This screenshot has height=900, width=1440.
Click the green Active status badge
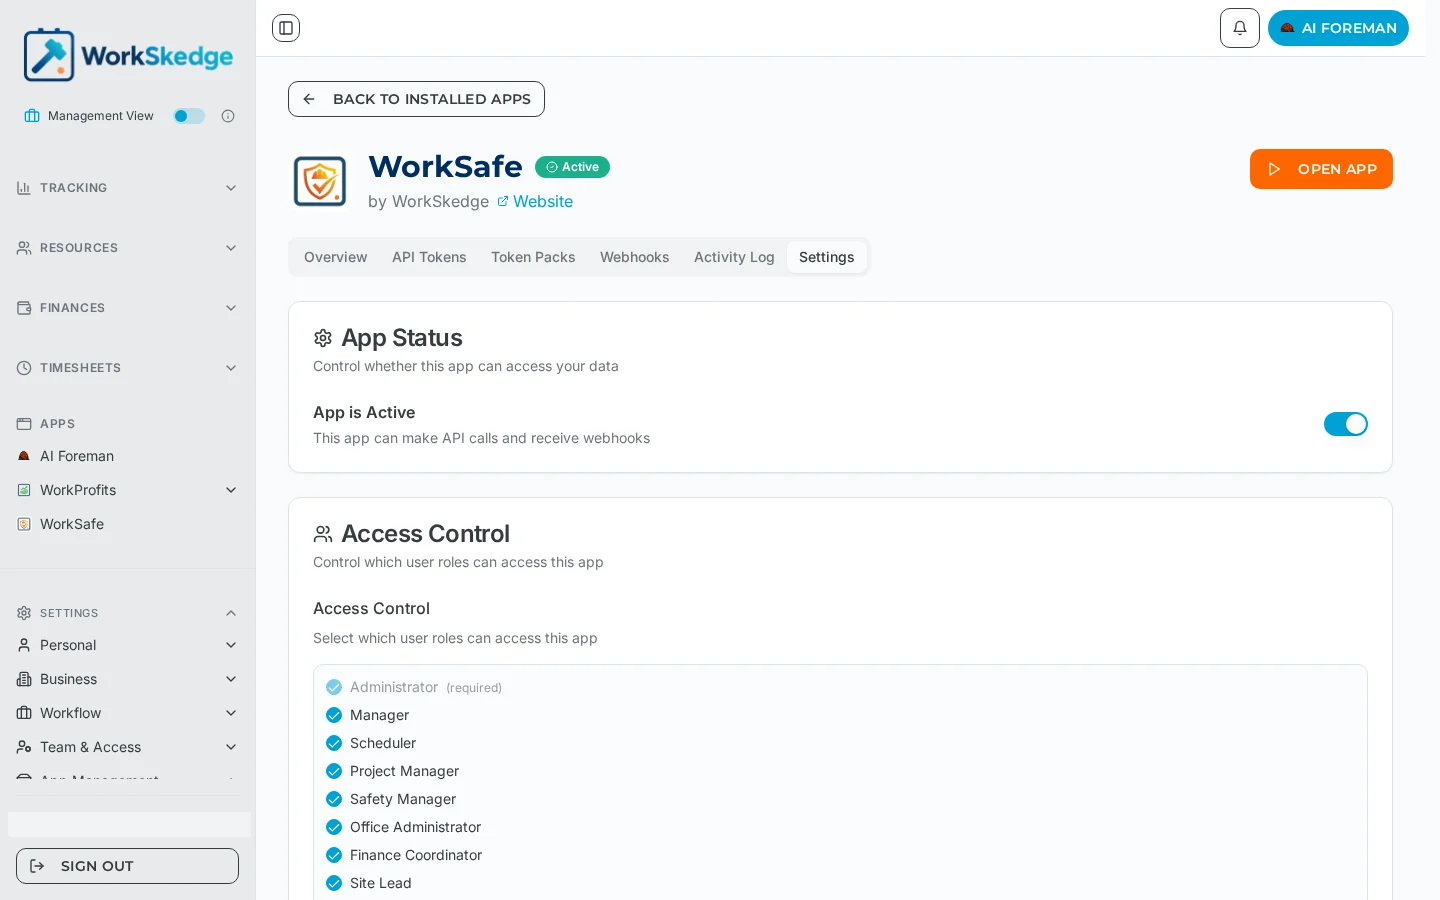tap(572, 167)
